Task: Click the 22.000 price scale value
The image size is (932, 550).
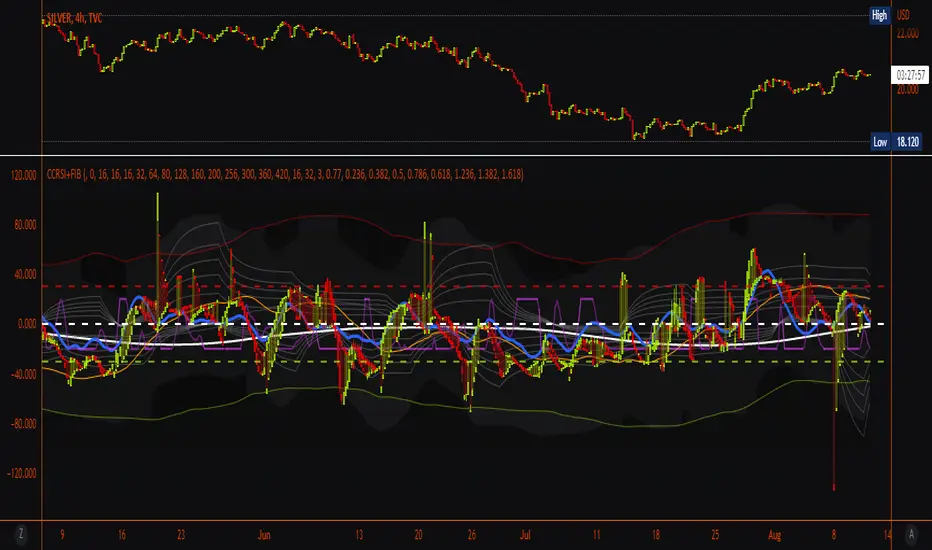Action: 908,33
